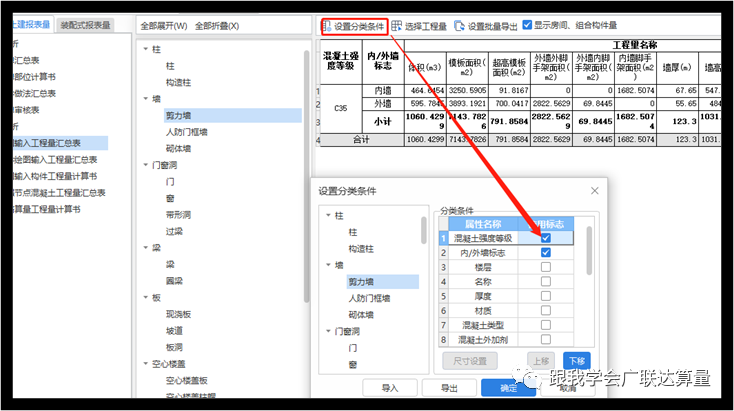The width and height of the screenshot is (734, 411).
Task: Check the 混凝土类型 classification checkbox
Action: (545, 325)
